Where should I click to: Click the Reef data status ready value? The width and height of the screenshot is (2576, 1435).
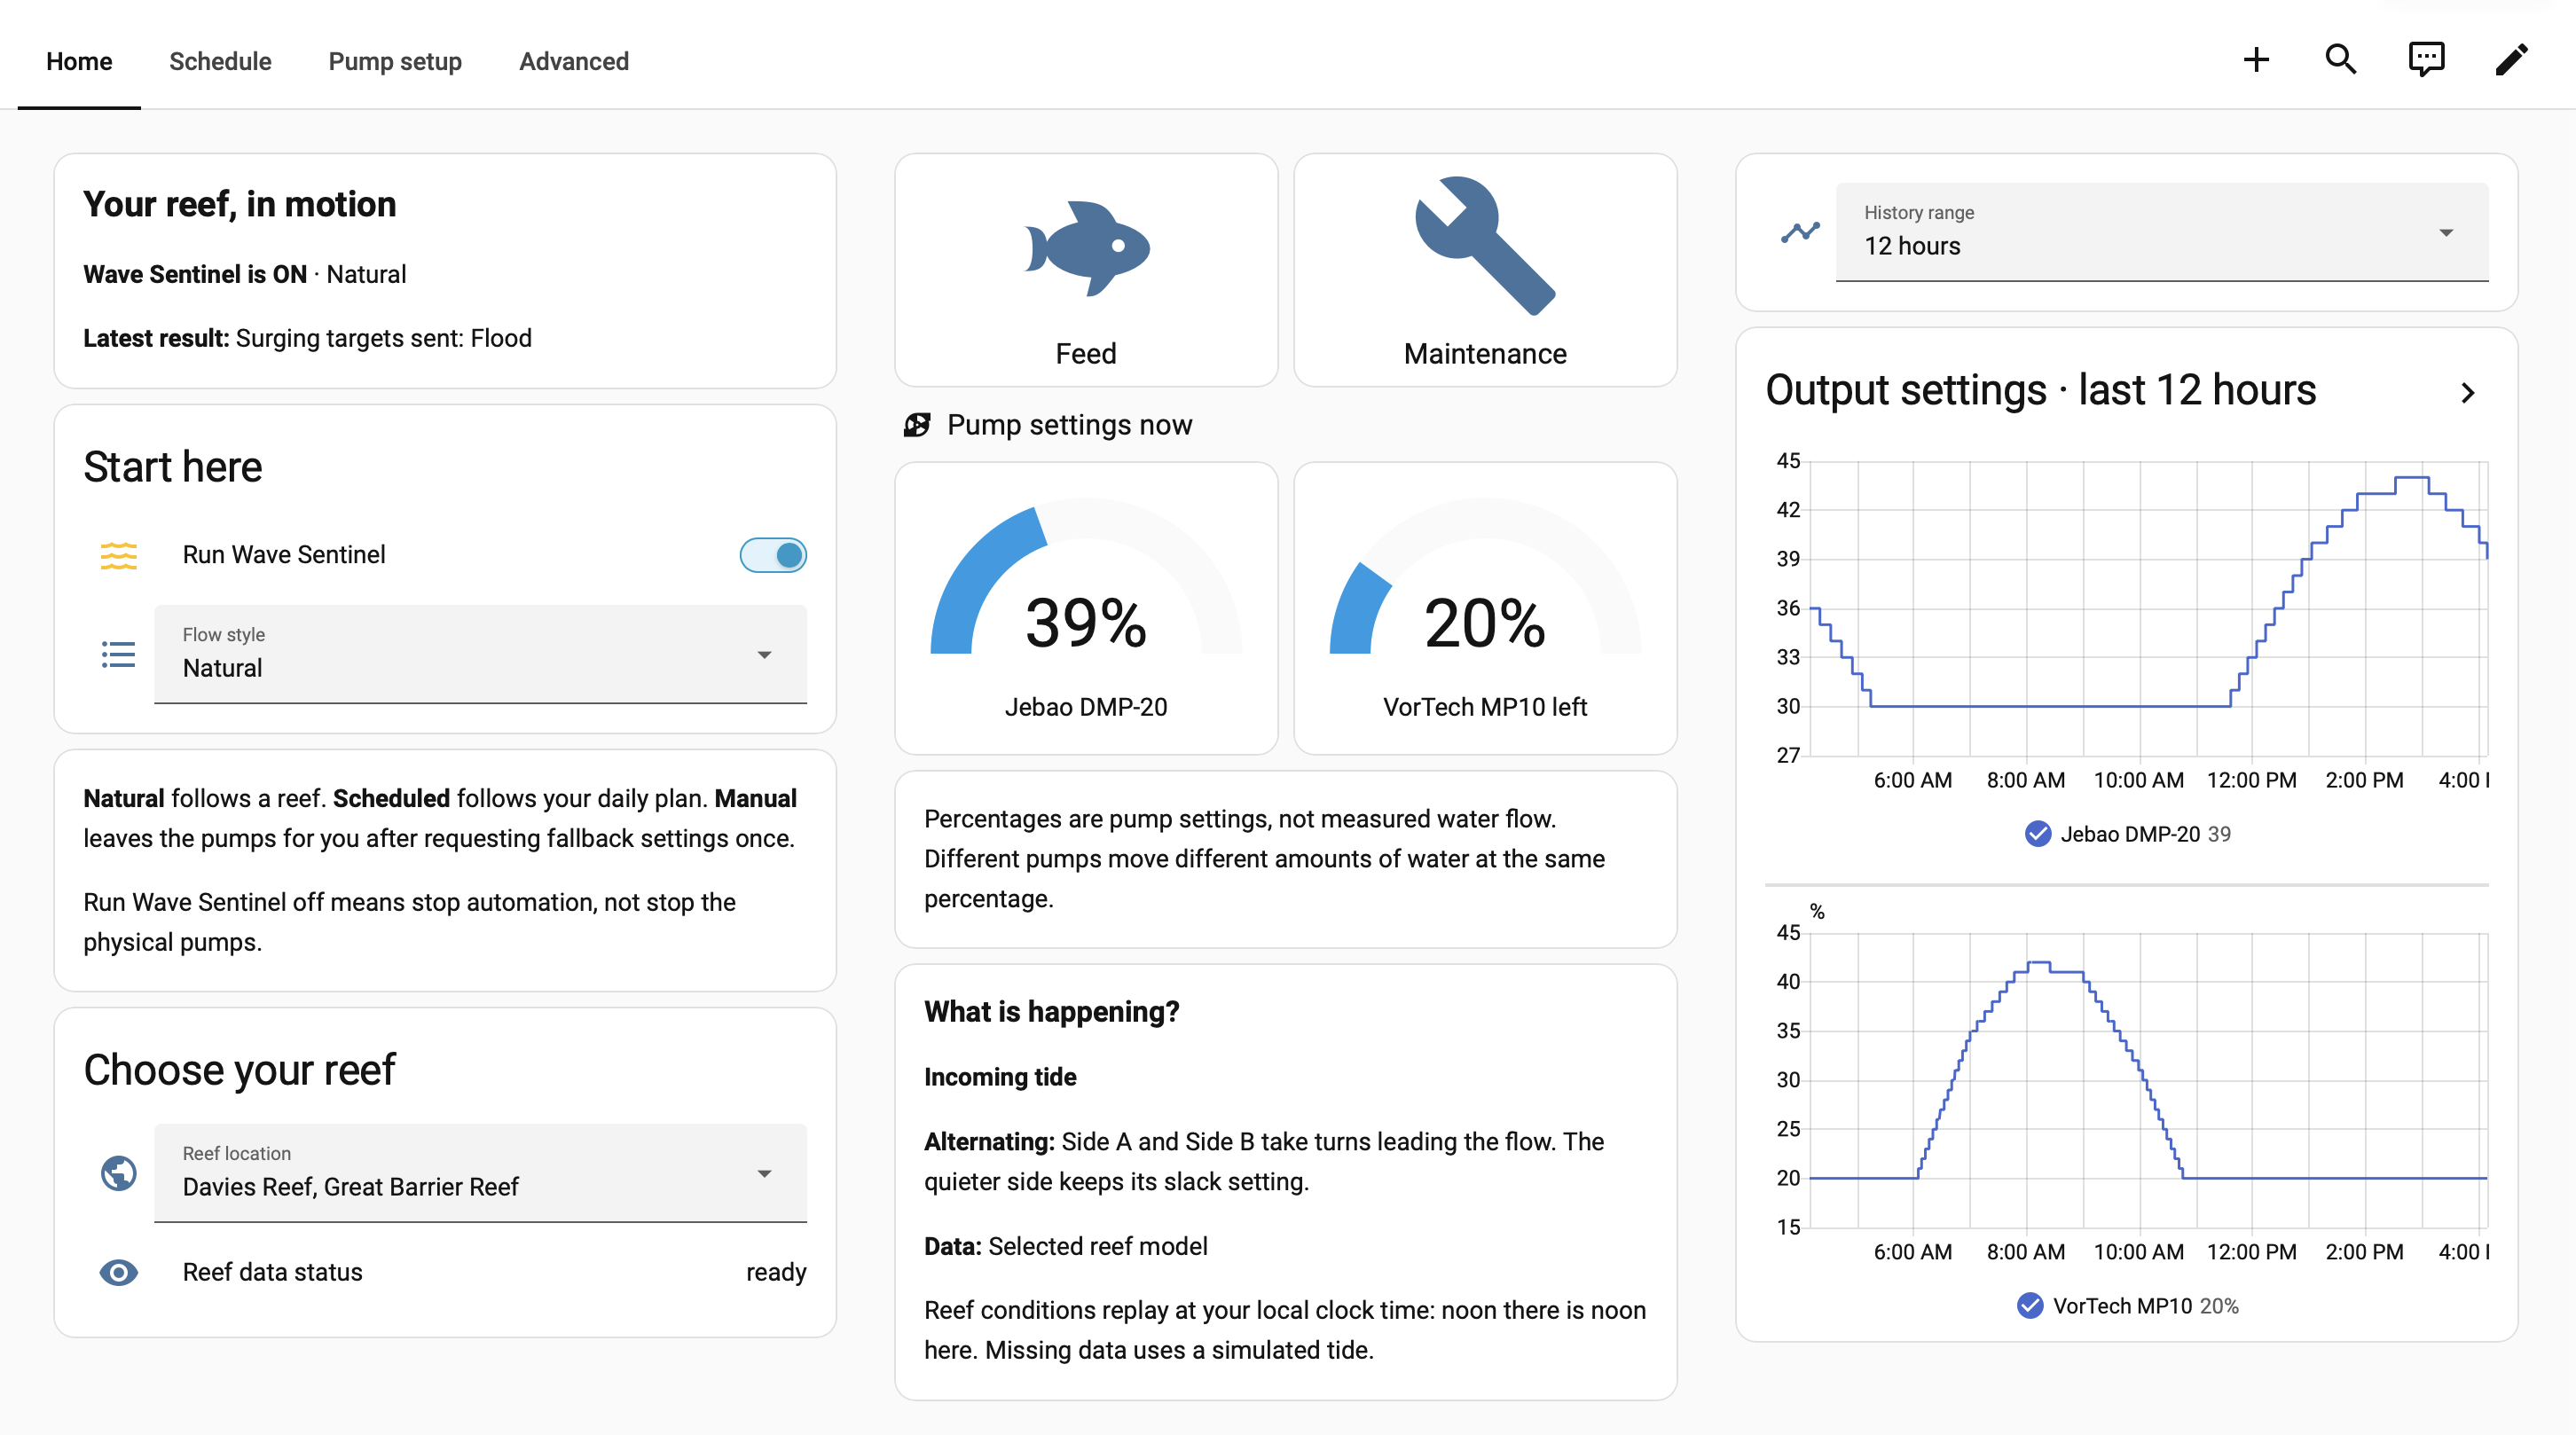pos(776,1272)
